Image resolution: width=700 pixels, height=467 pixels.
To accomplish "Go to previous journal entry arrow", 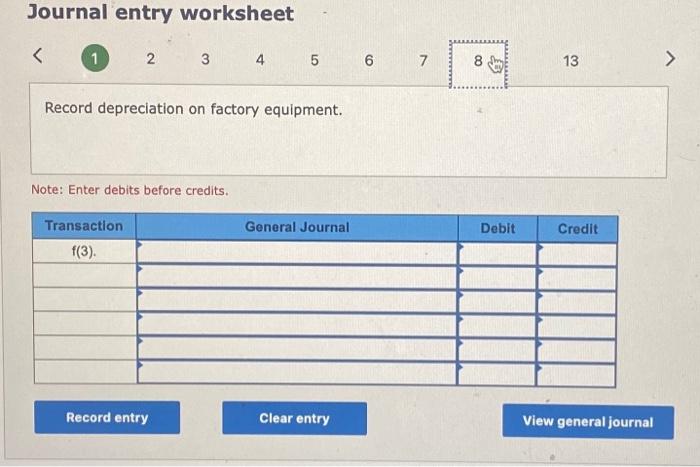I will pyautogui.click(x=38, y=56).
